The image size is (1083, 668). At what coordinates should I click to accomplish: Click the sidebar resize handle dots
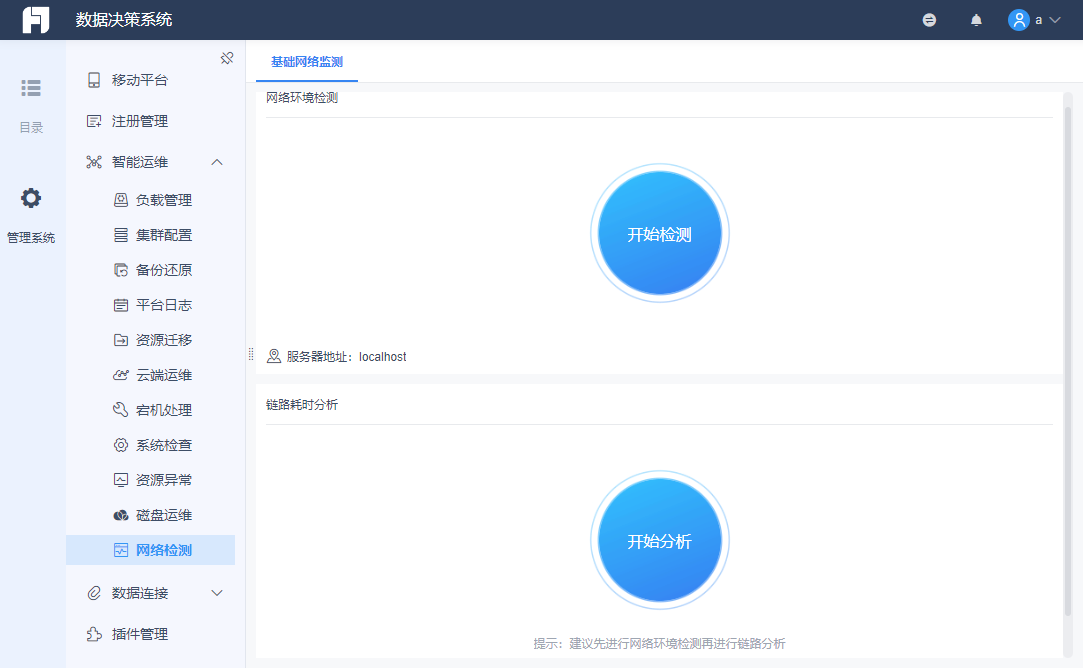(x=251, y=354)
